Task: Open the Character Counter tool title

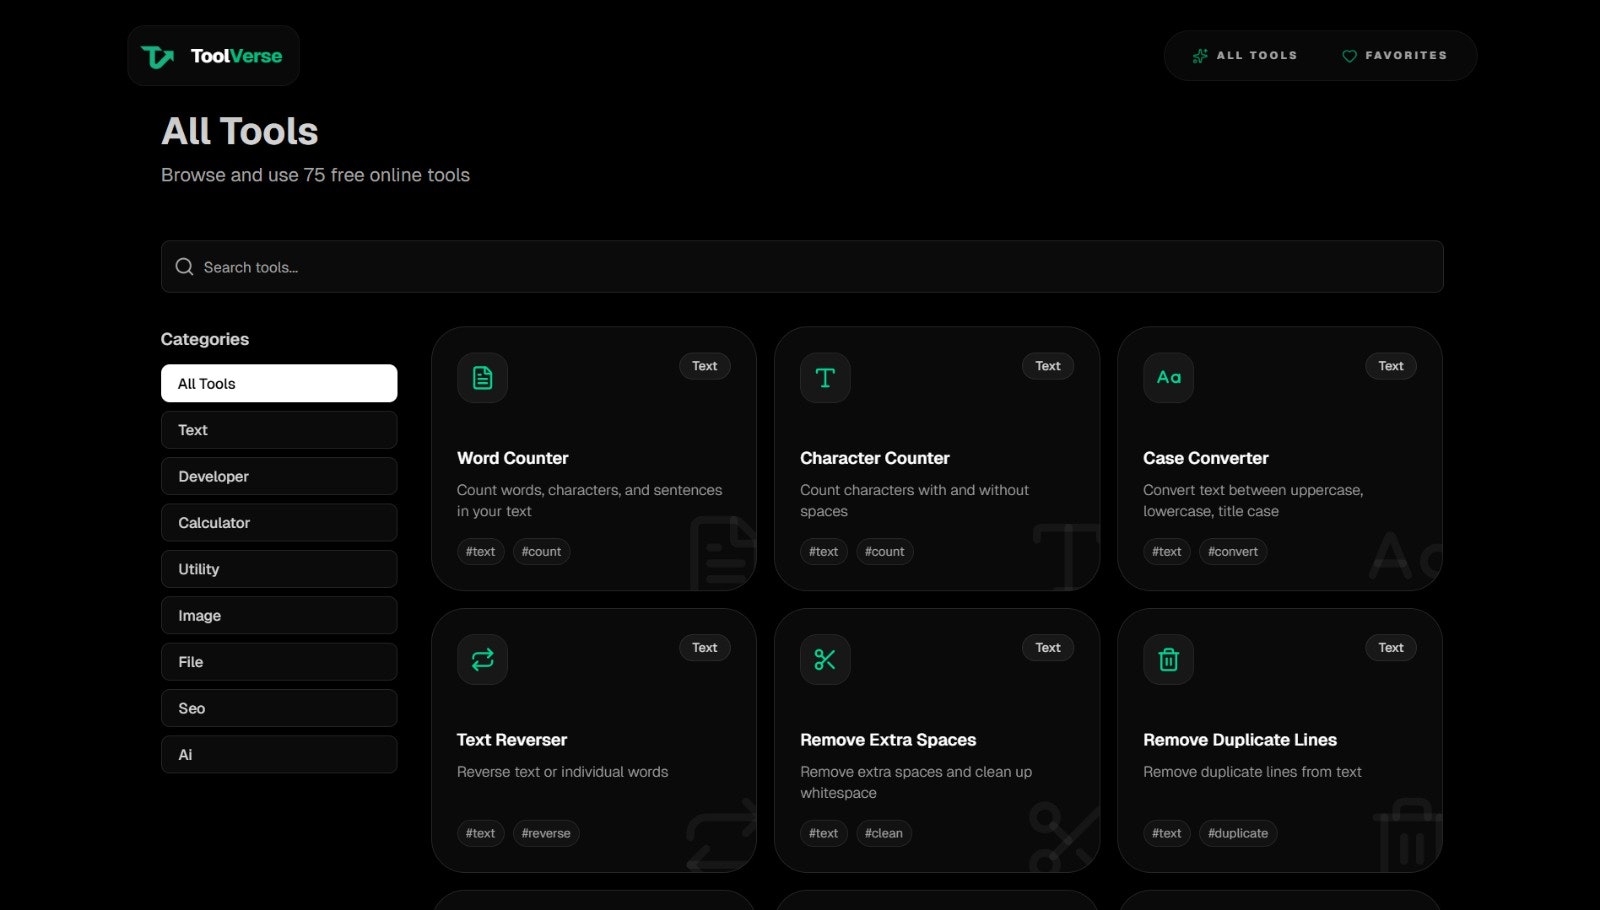Action: 874,458
